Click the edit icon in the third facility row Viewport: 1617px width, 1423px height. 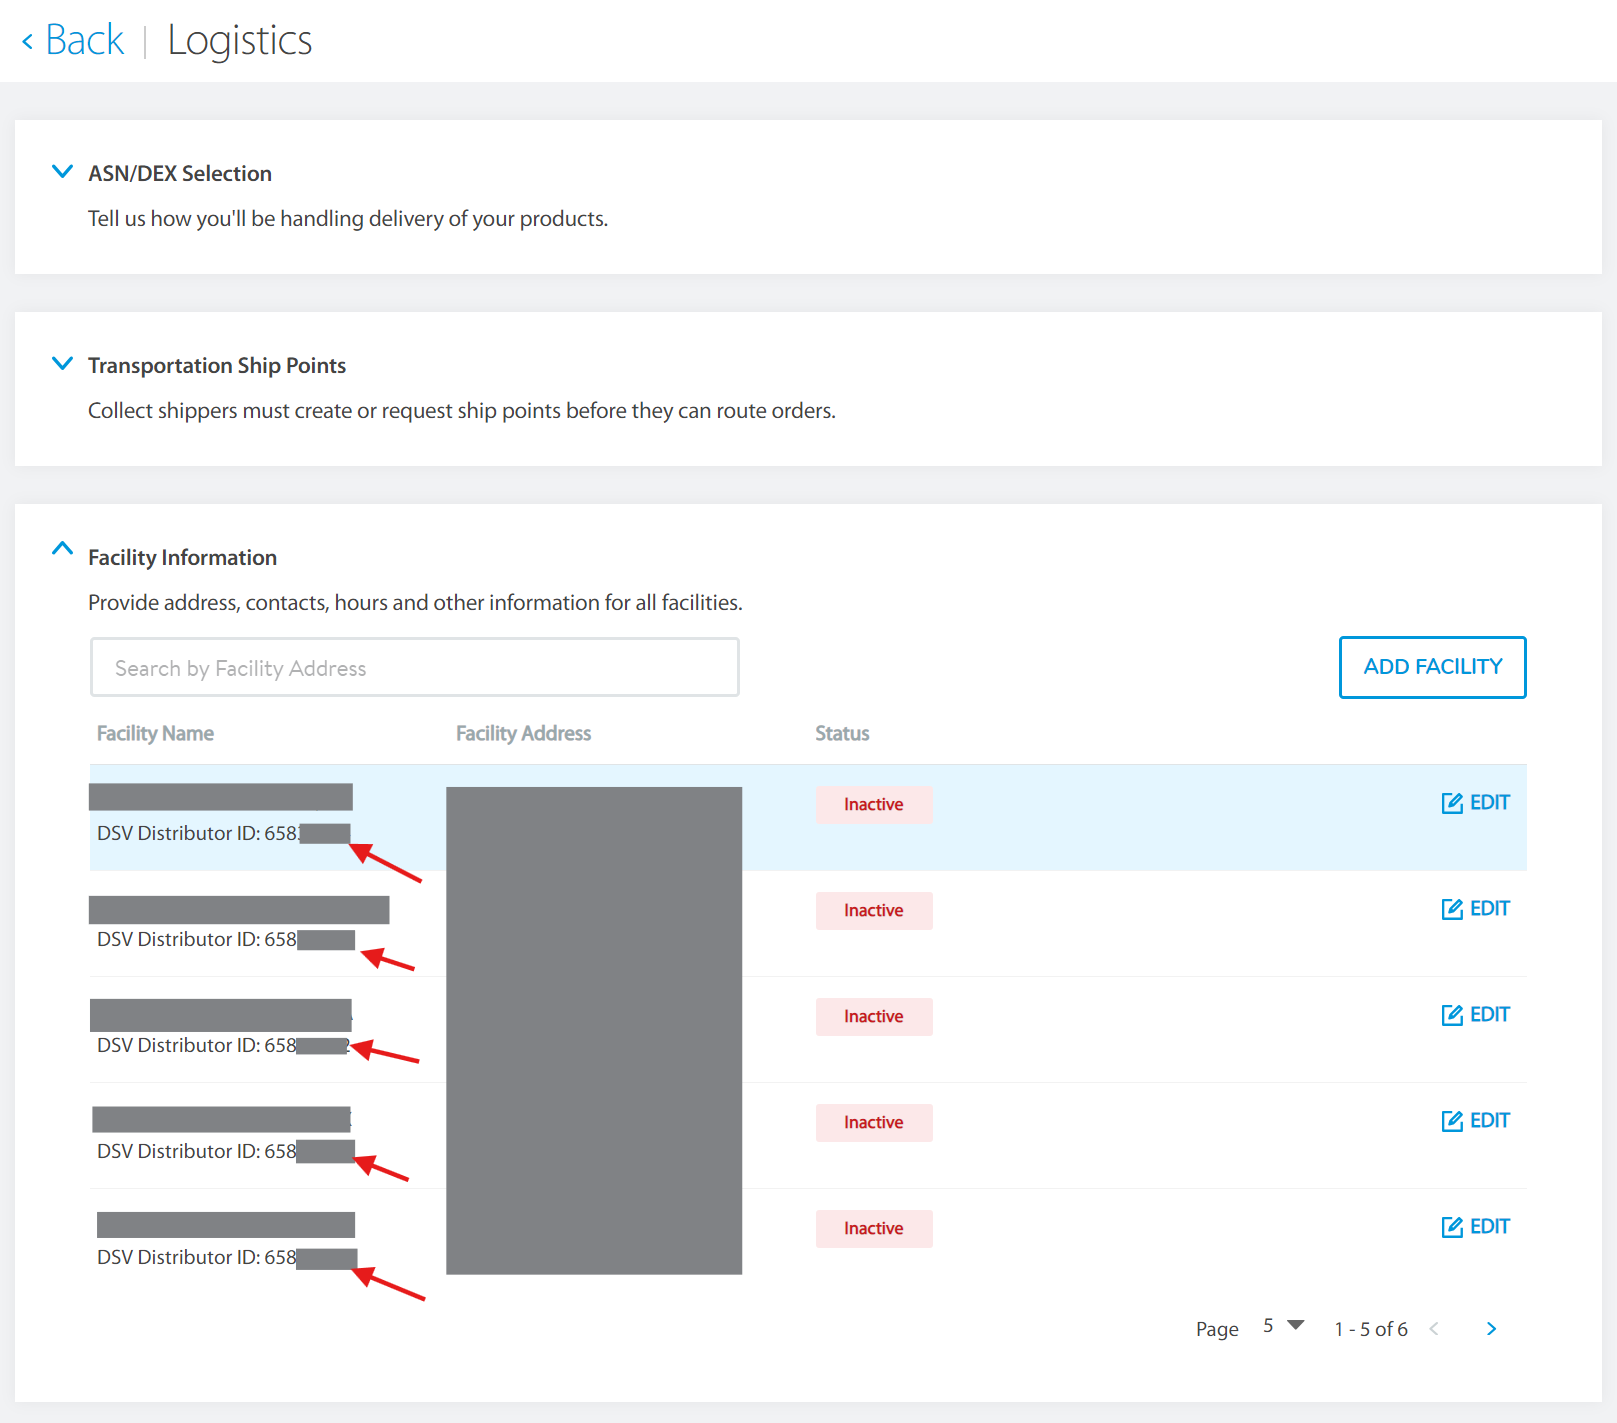click(x=1452, y=1015)
